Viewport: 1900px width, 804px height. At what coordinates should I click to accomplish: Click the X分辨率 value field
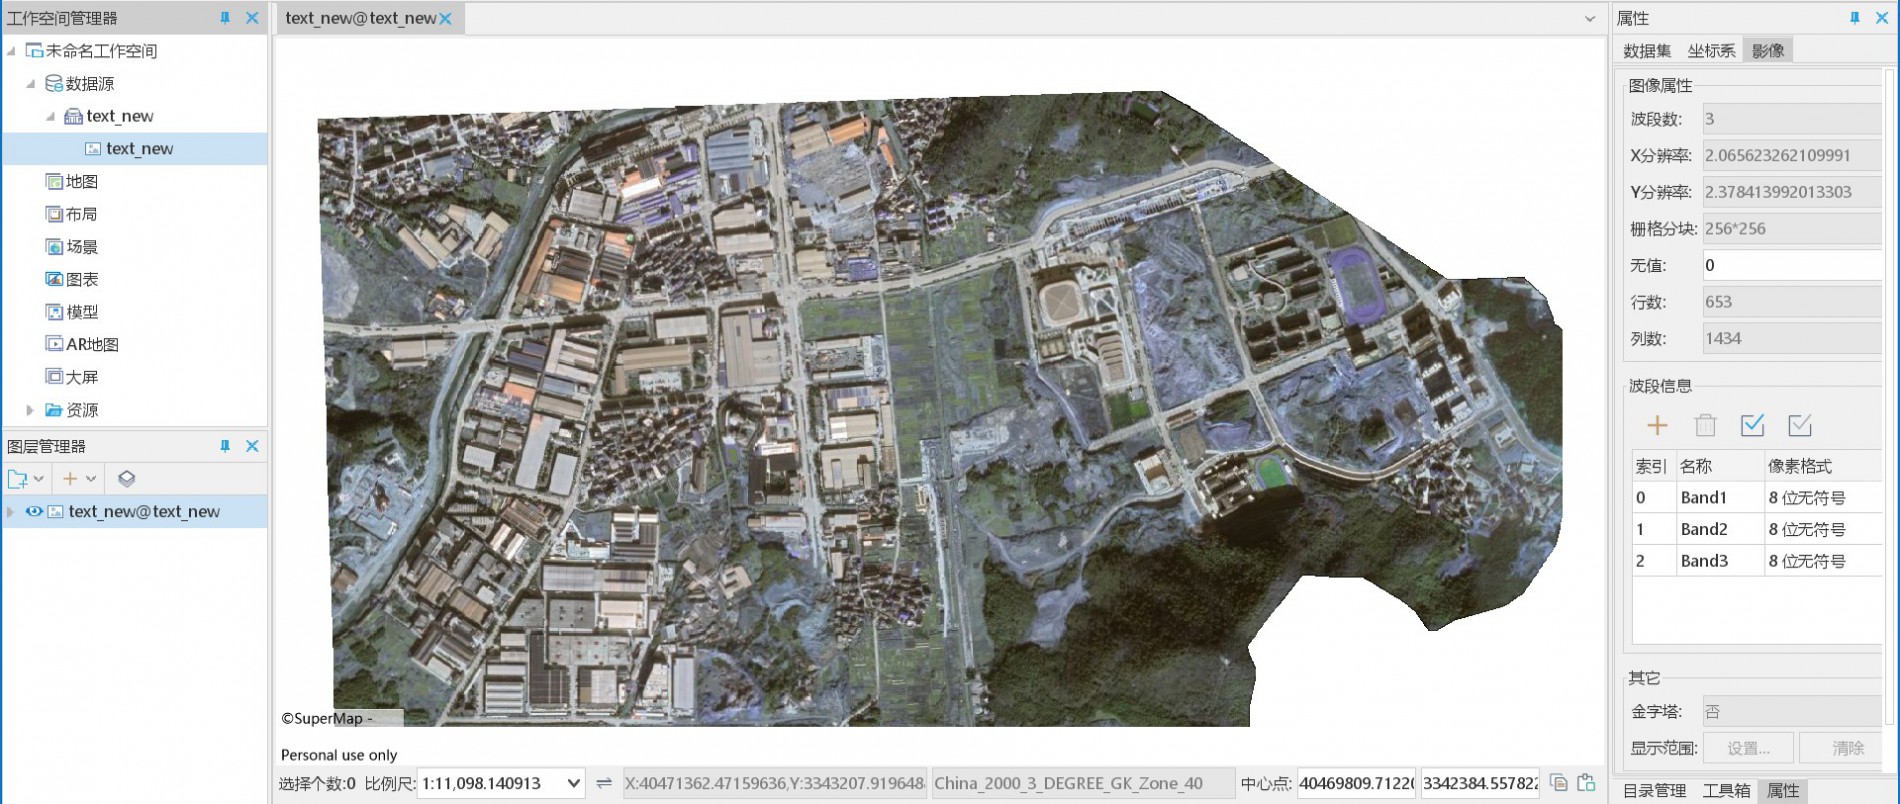pyautogui.click(x=1792, y=155)
